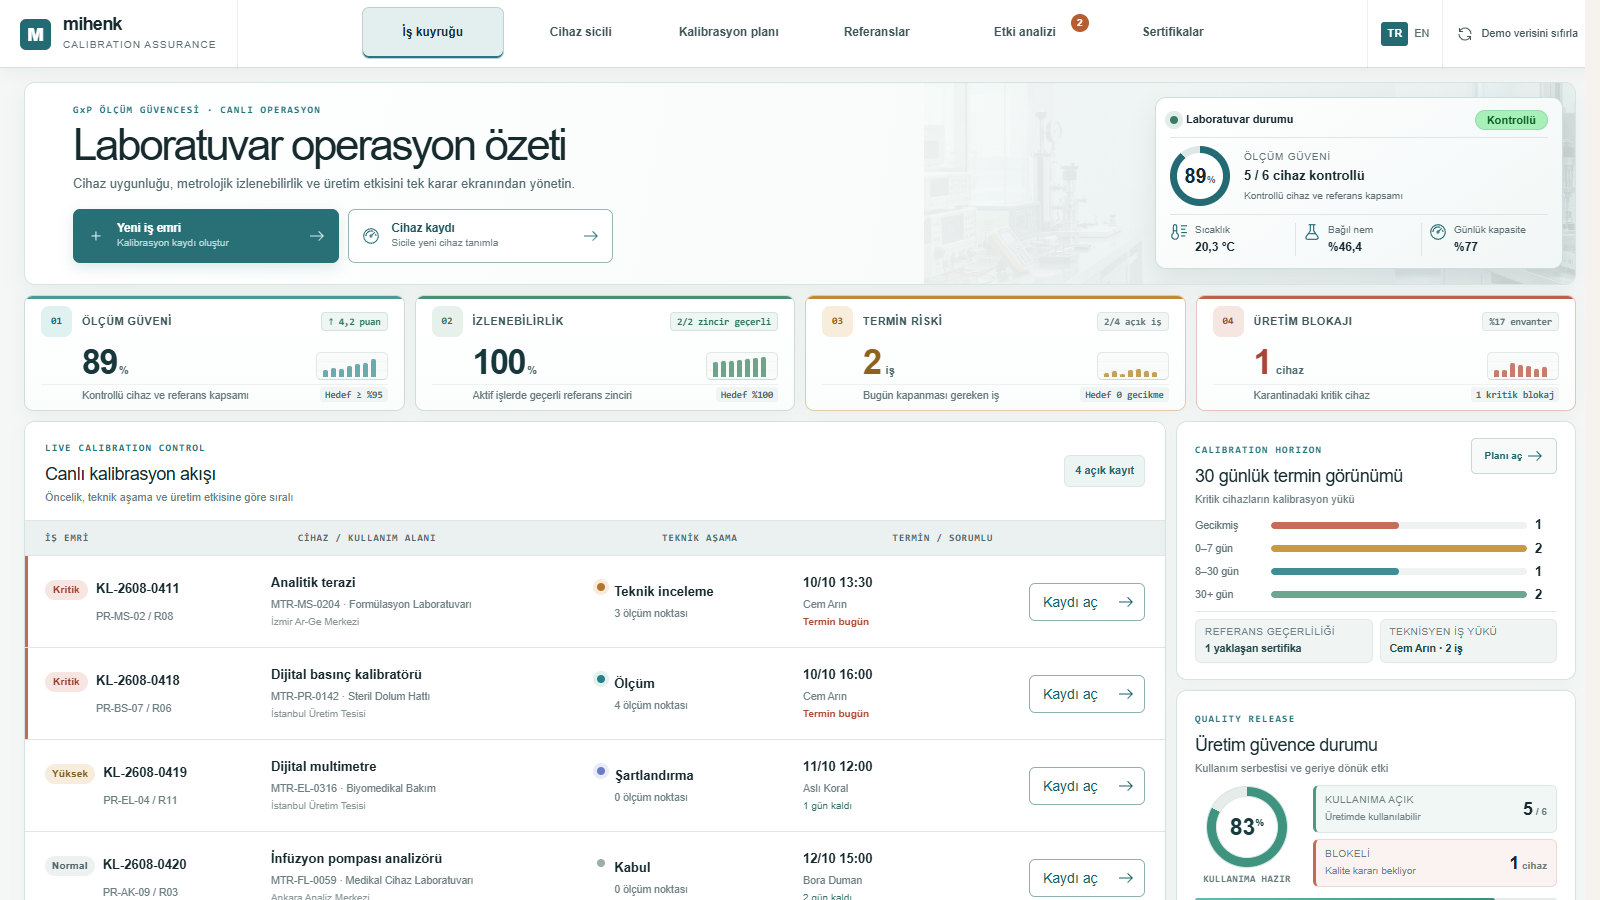
Task: Open record for Dijital multimetre KL-2608-0419
Action: click(x=1087, y=786)
